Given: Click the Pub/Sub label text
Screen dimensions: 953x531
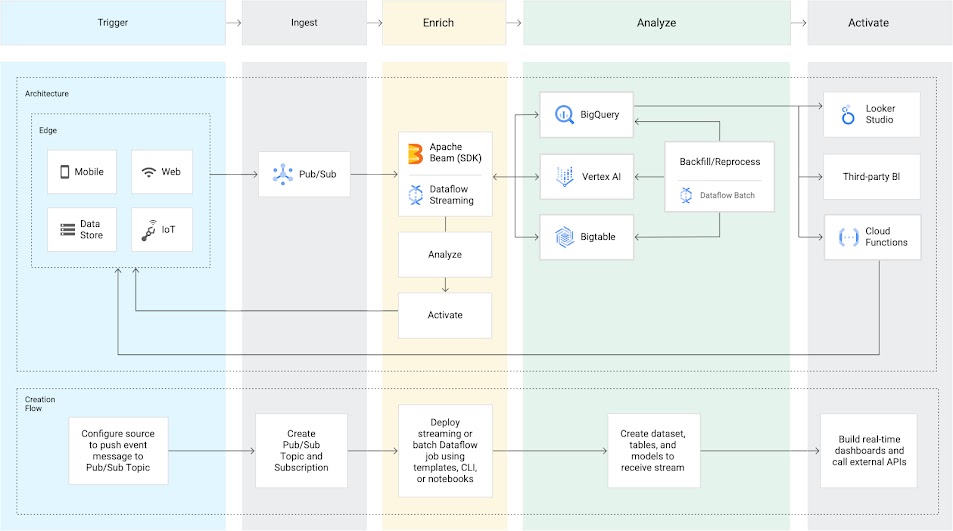Looking at the screenshot, I should click(x=317, y=174).
